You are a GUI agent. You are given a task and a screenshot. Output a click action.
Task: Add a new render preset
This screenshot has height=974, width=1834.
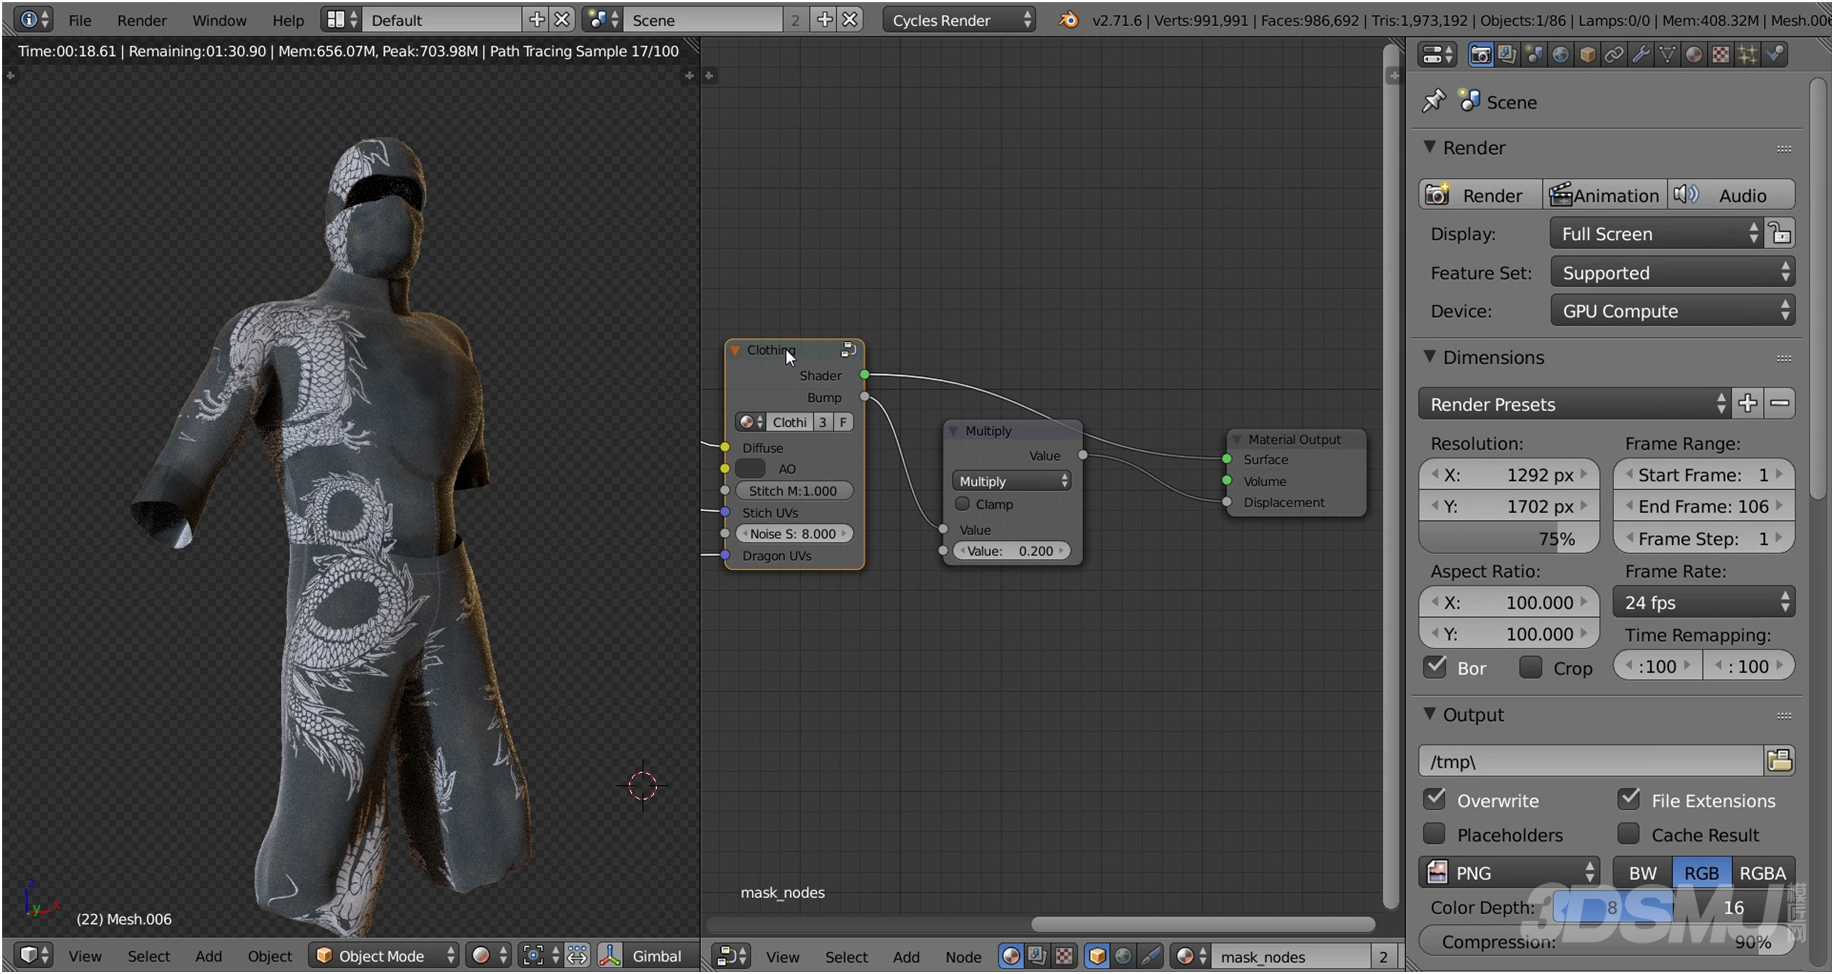click(1748, 404)
